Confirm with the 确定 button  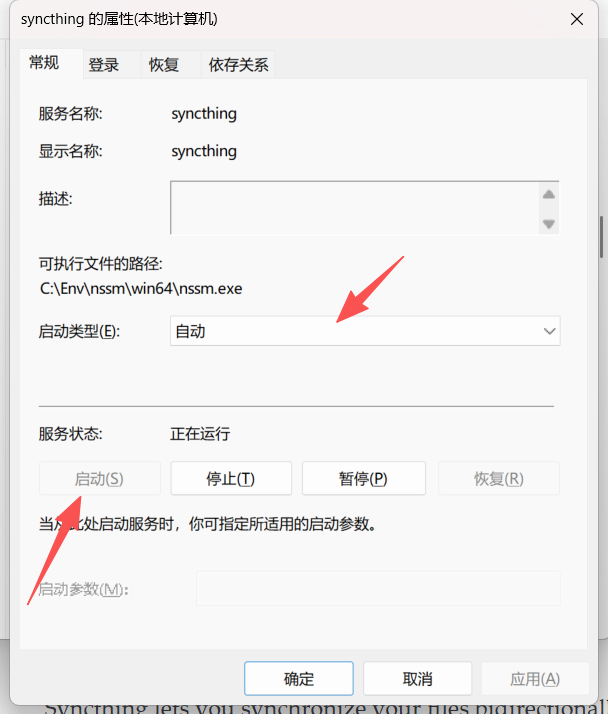pyautogui.click(x=298, y=679)
